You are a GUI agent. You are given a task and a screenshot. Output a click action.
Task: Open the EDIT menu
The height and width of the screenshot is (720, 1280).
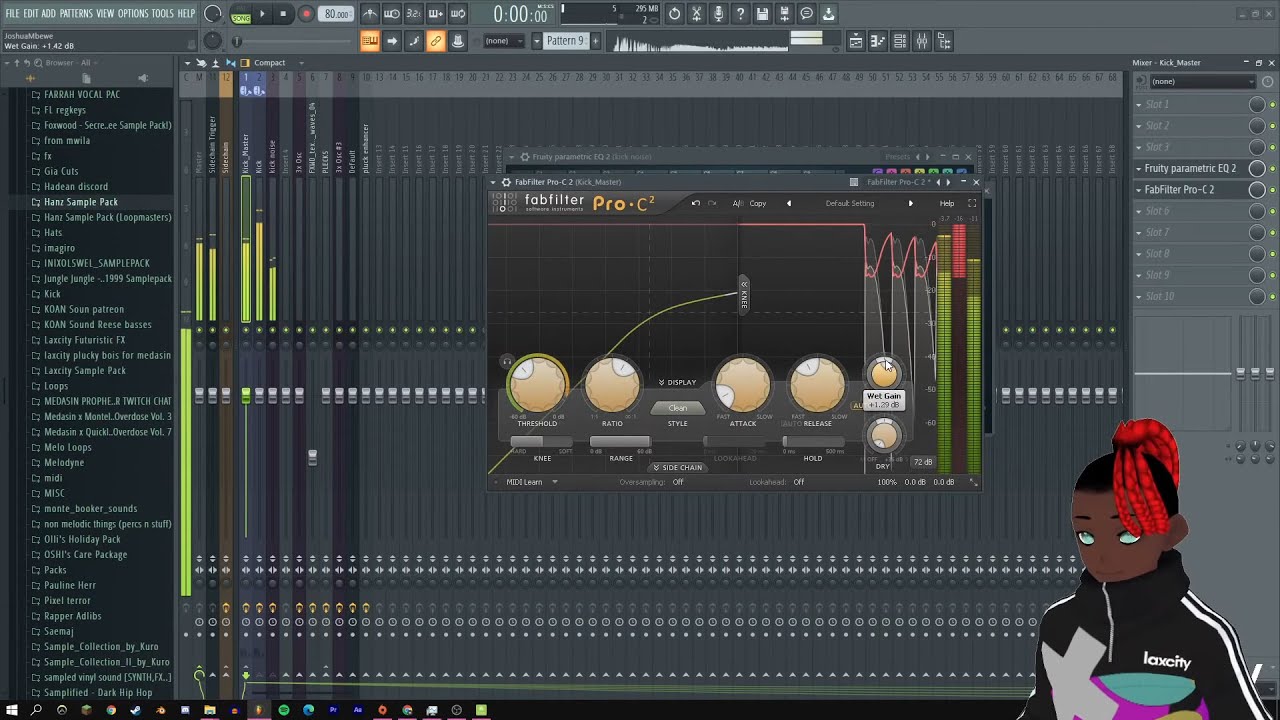pos(31,14)
